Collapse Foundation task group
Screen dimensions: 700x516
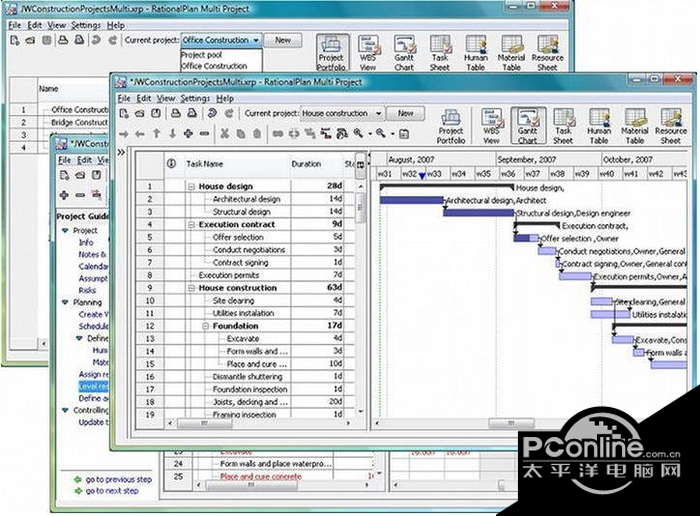(205, 326)
